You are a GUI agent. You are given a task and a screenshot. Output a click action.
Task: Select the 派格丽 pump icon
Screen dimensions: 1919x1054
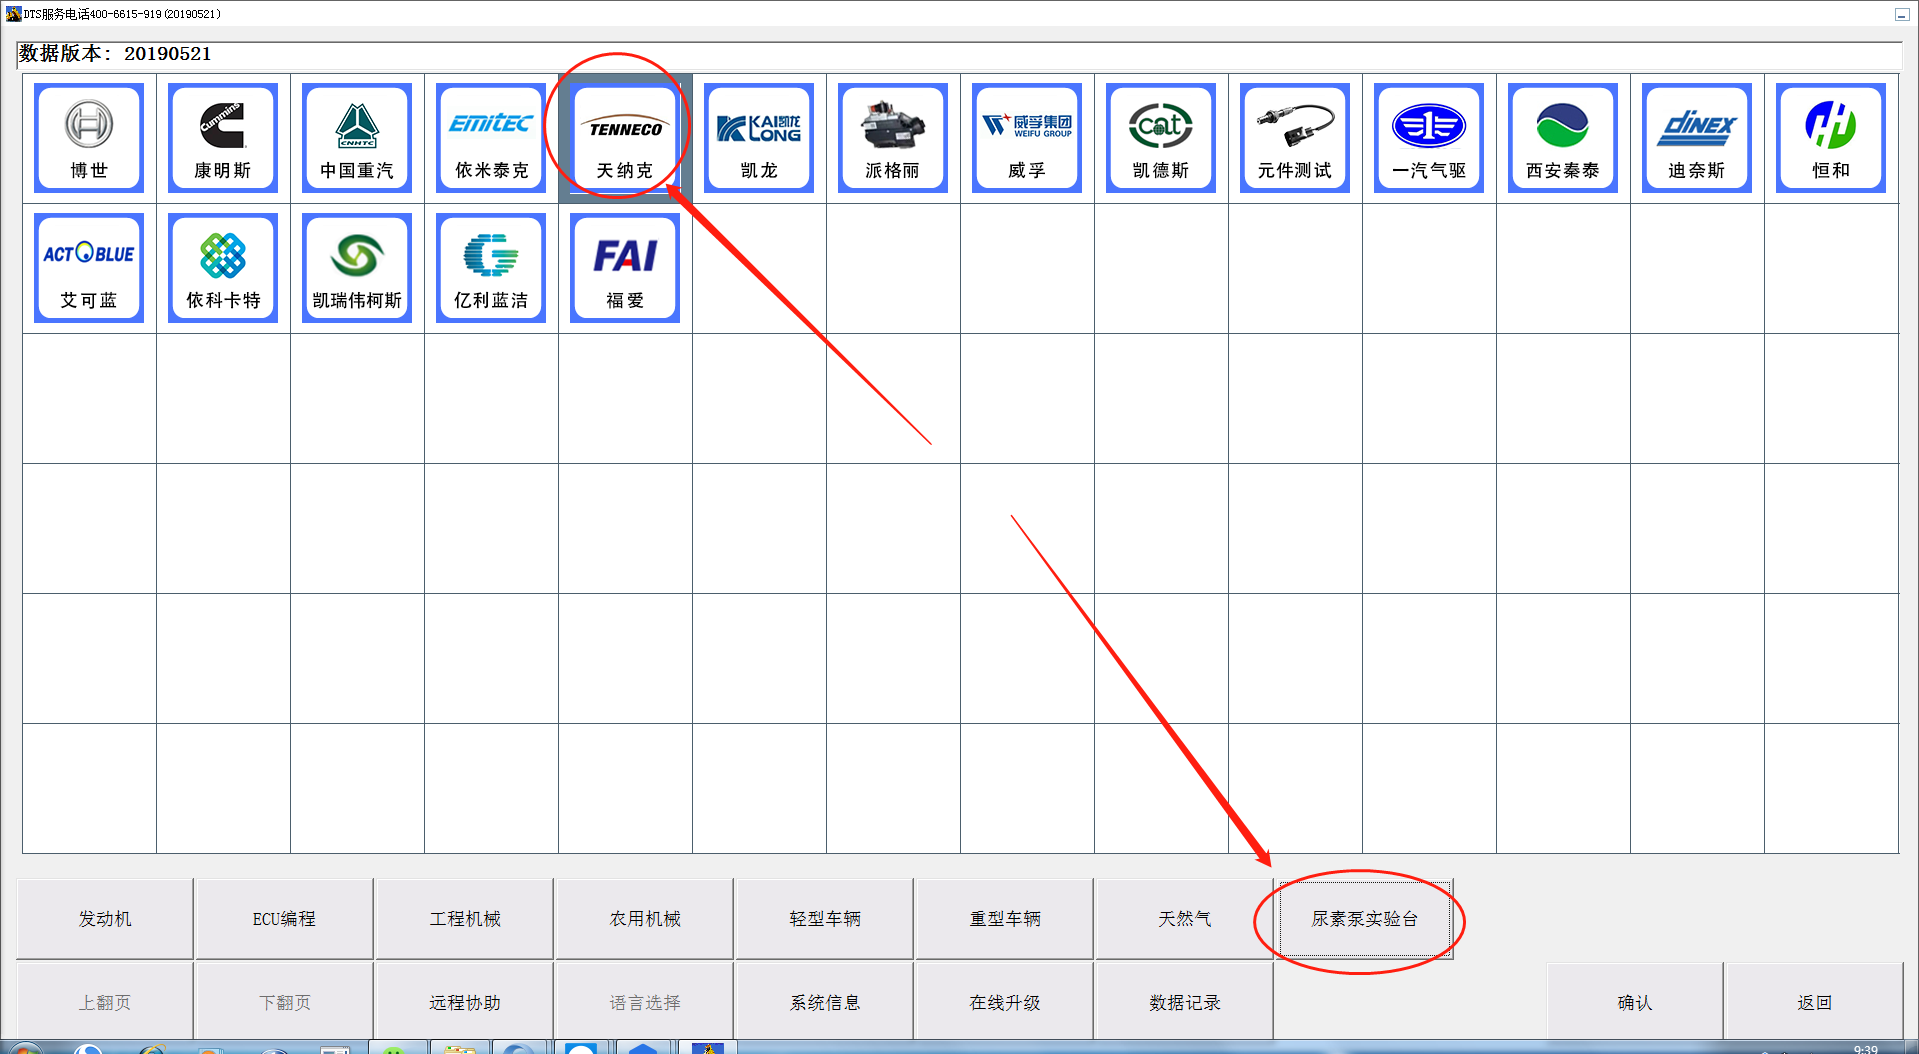(893, 138)
